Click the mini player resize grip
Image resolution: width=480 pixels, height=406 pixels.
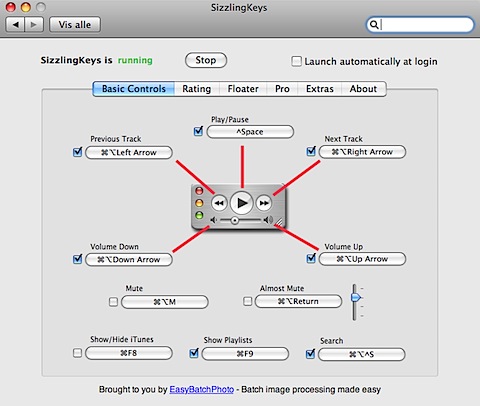tap(279, 223)
